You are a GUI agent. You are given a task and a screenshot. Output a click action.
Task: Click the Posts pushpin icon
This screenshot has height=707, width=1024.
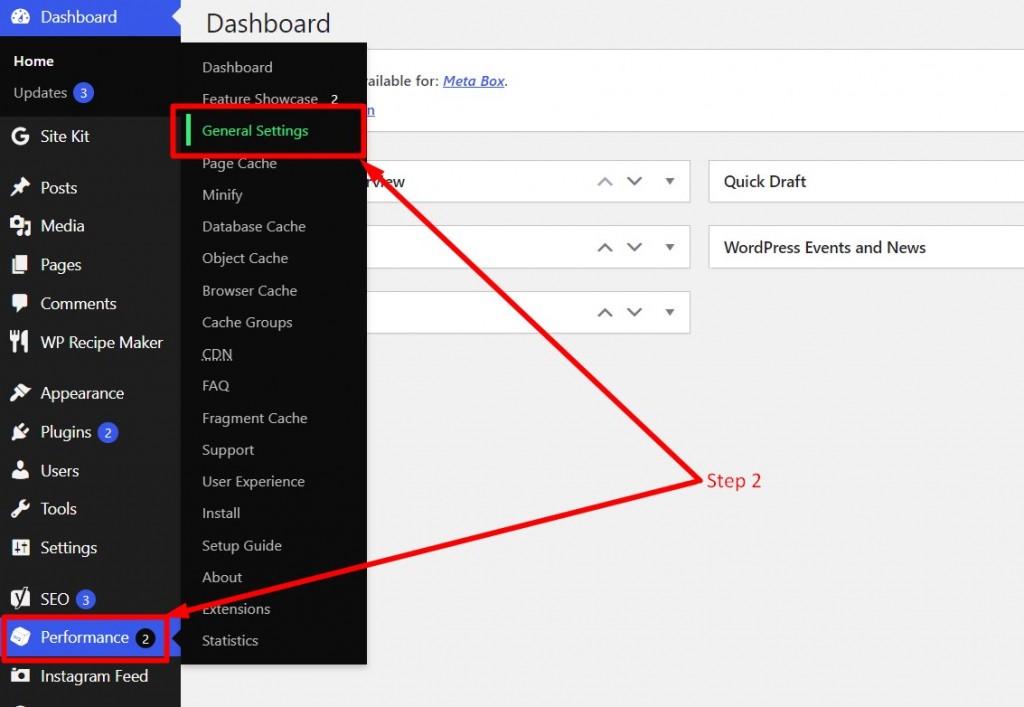[x=20, y=187]
